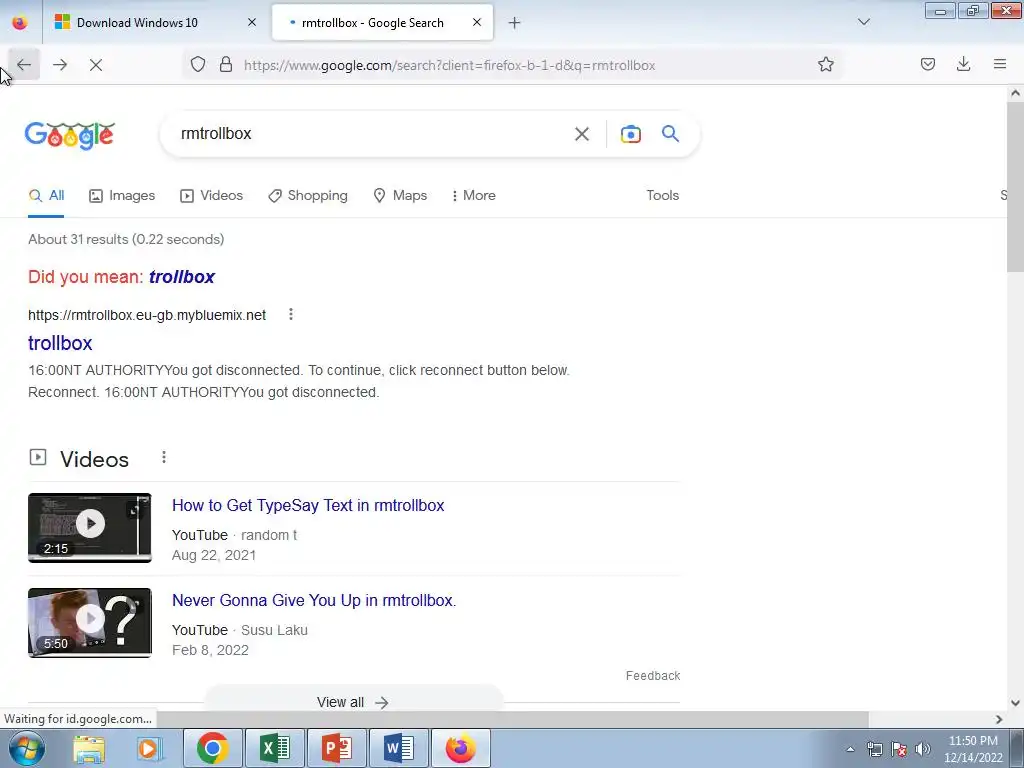Open Windows Explorer from the taskbar
This screenshot has width=1024, height=768.
pyautogui.click(x=89, y=748)
